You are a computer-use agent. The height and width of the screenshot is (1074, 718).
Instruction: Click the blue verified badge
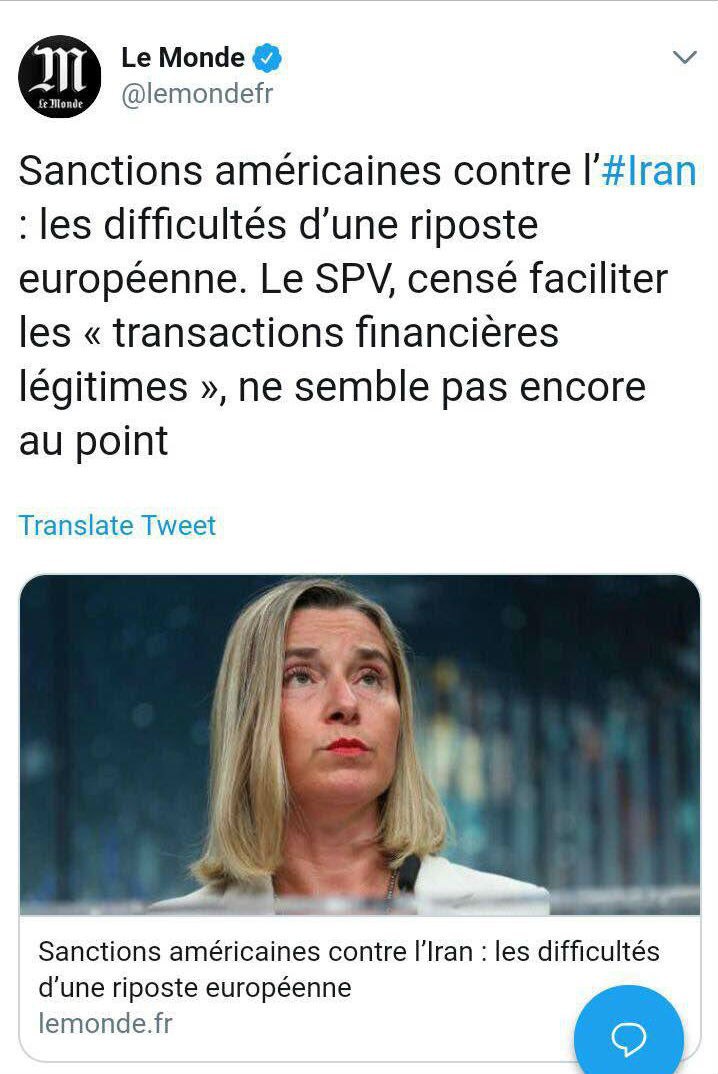point(267,58)
